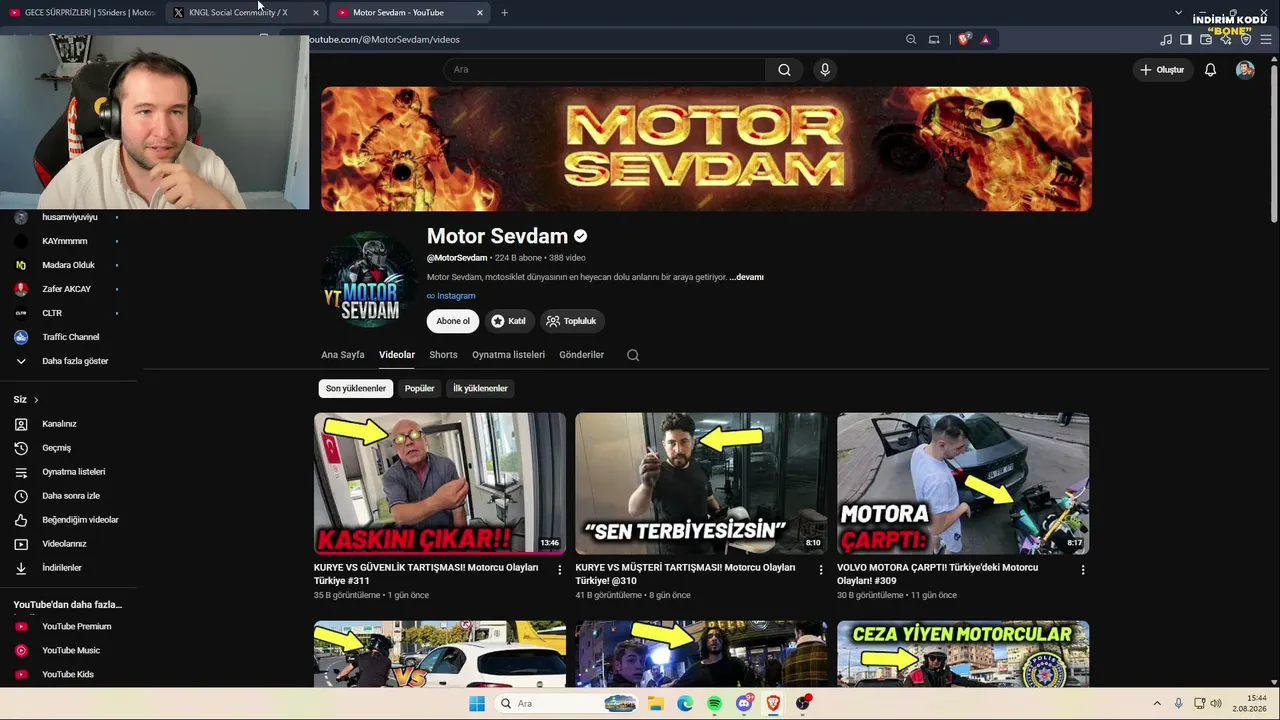
Task: Select the Videolar channel tab
Action: coord(397,355)
